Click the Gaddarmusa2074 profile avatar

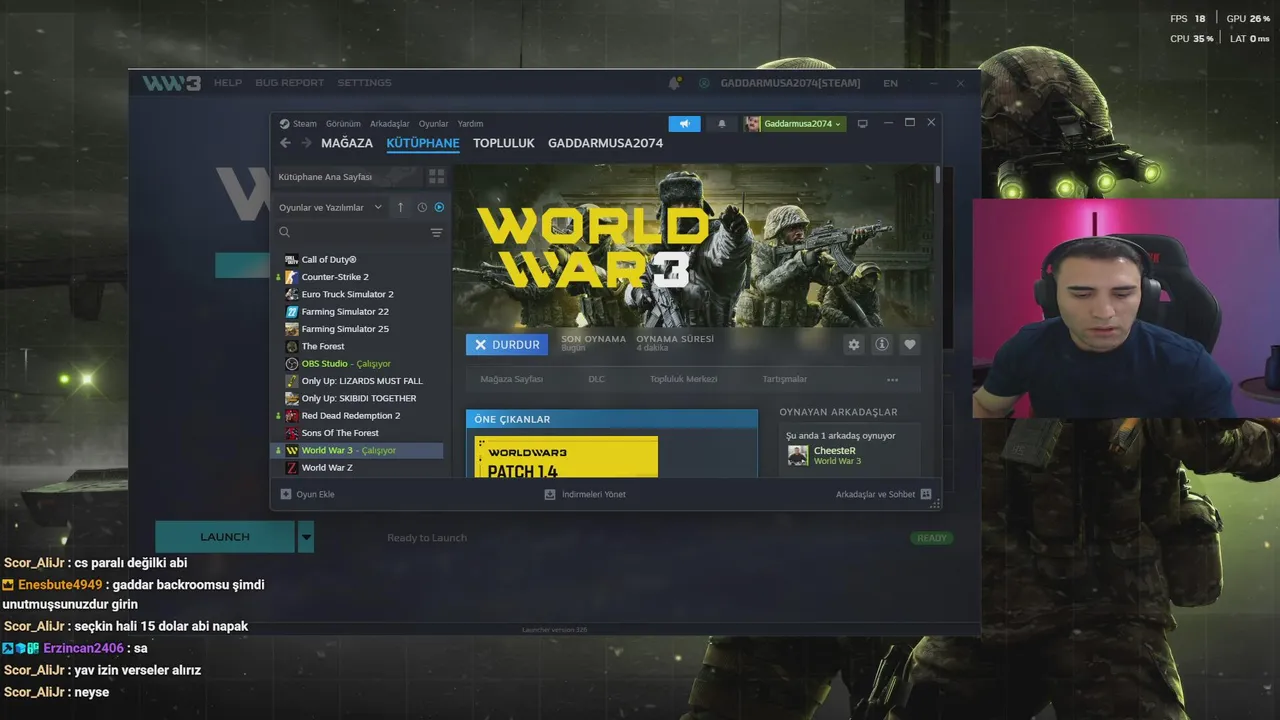point(752,124)
